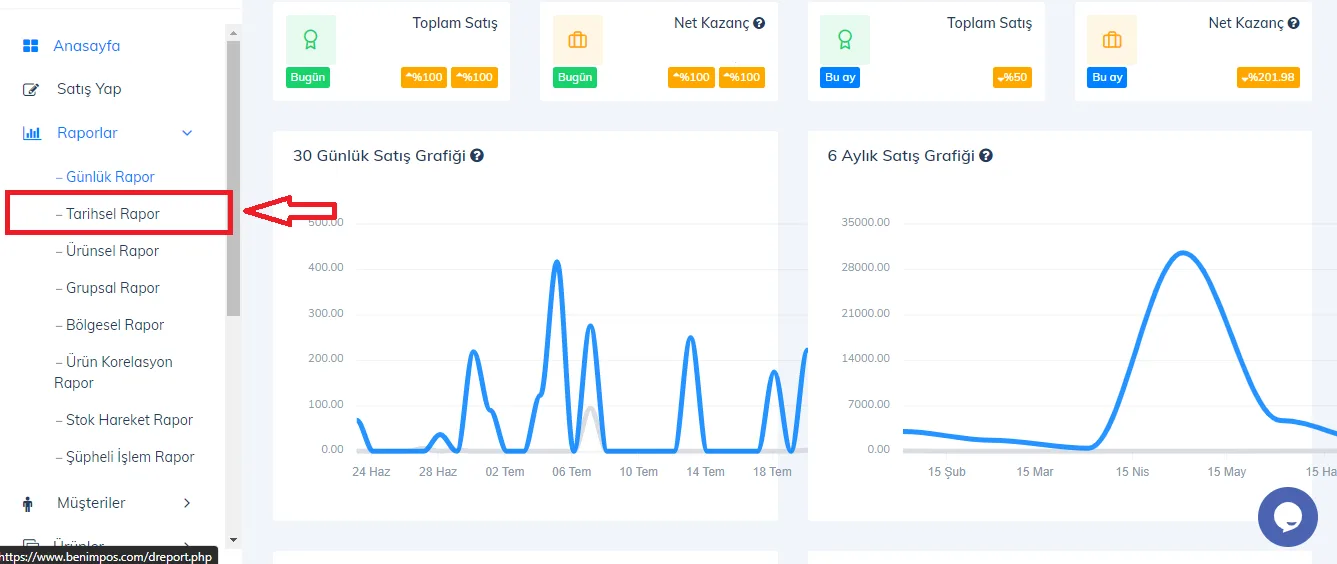Click help icon next to 6 Aylık Satış Grafiği
The height and width of the screenshot is (564, 1337).
click(x=986, y=156)
